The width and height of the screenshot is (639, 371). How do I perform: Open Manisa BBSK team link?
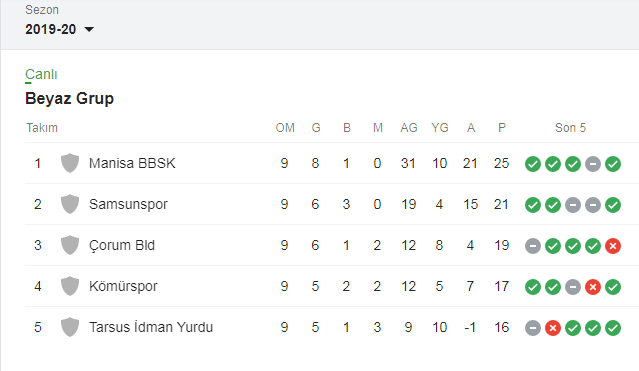pos(132,163)
